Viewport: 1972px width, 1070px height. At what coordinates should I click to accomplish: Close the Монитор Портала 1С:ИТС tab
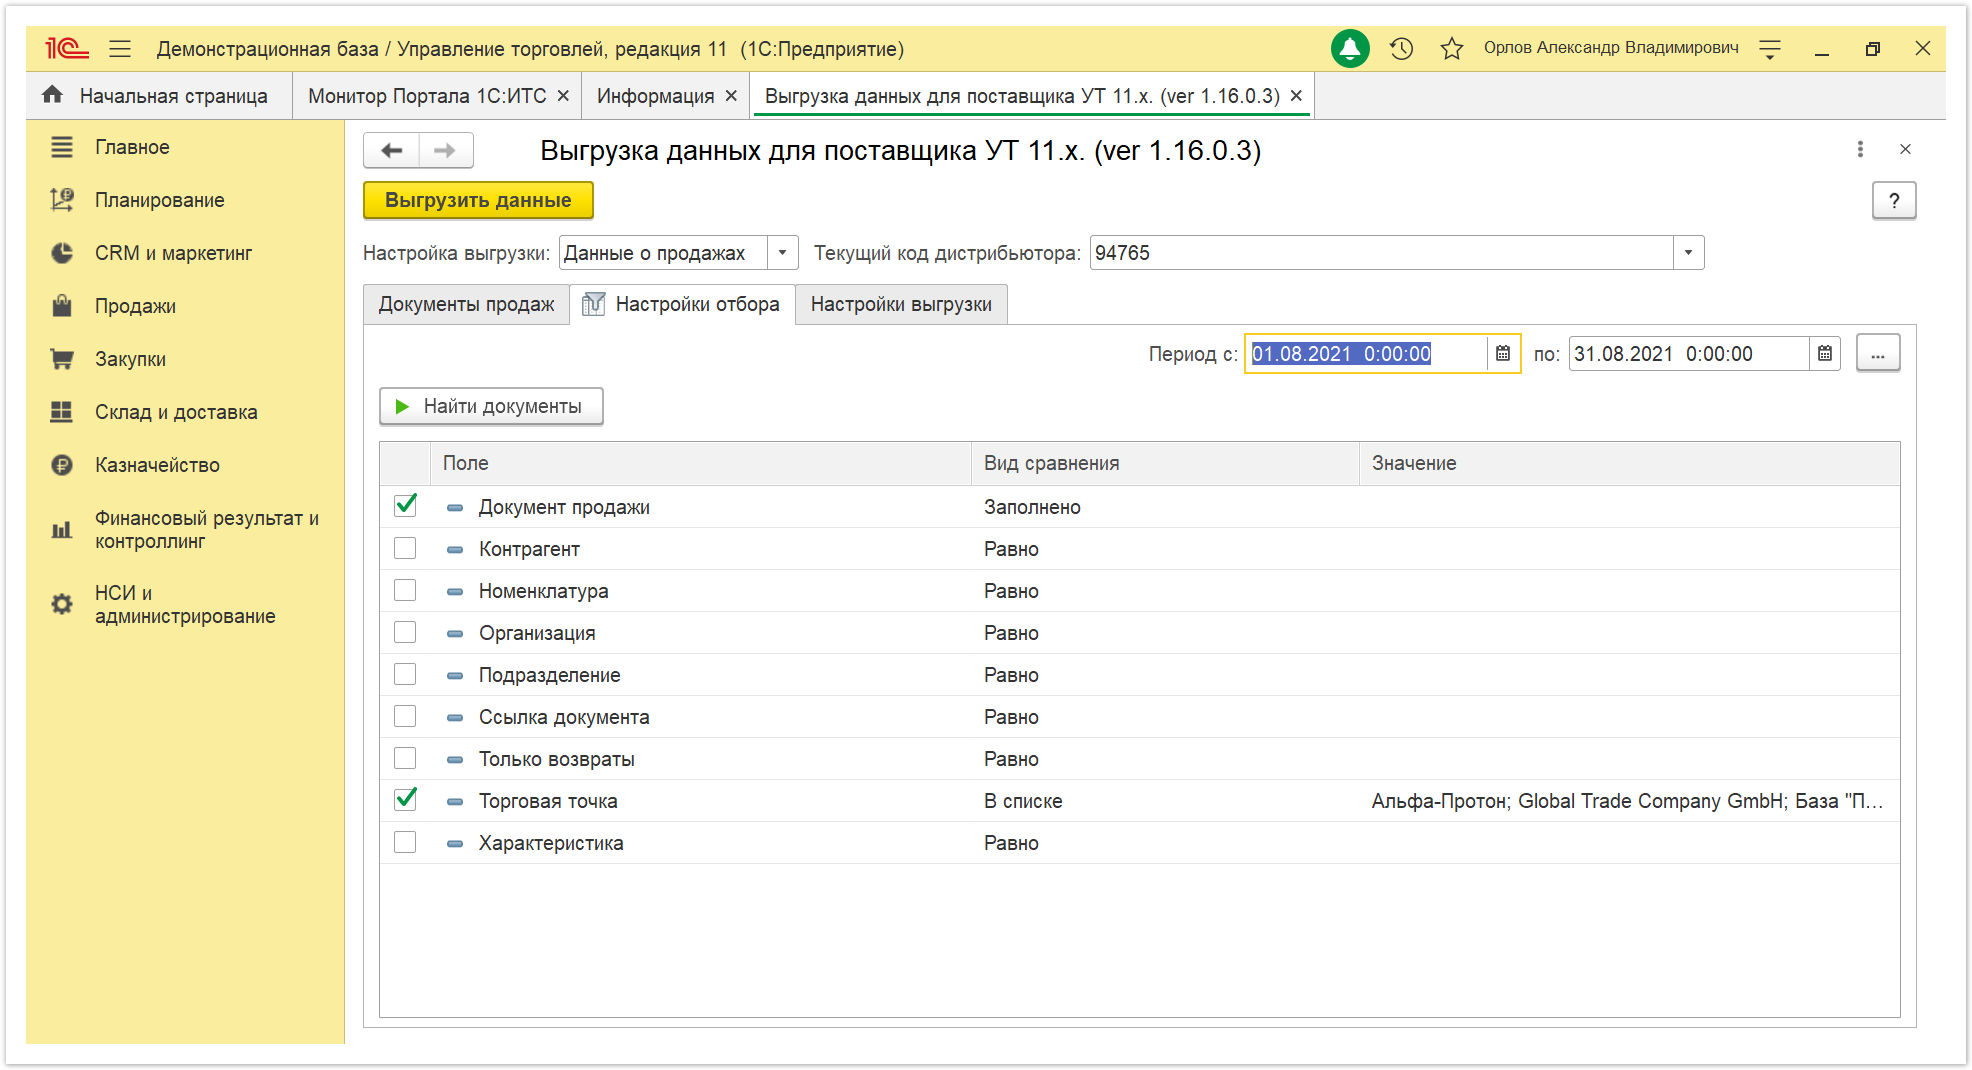[x=563, y=95]
